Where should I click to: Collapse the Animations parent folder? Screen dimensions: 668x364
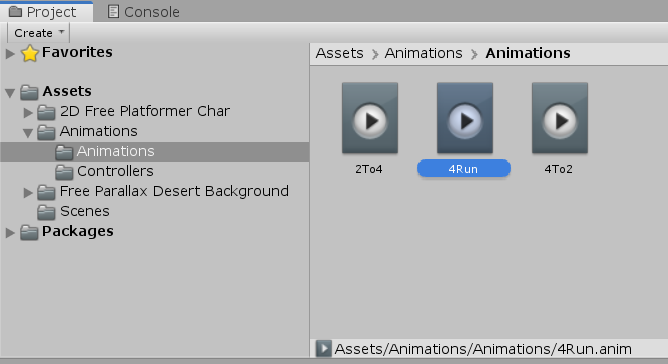tap(28, 133)
